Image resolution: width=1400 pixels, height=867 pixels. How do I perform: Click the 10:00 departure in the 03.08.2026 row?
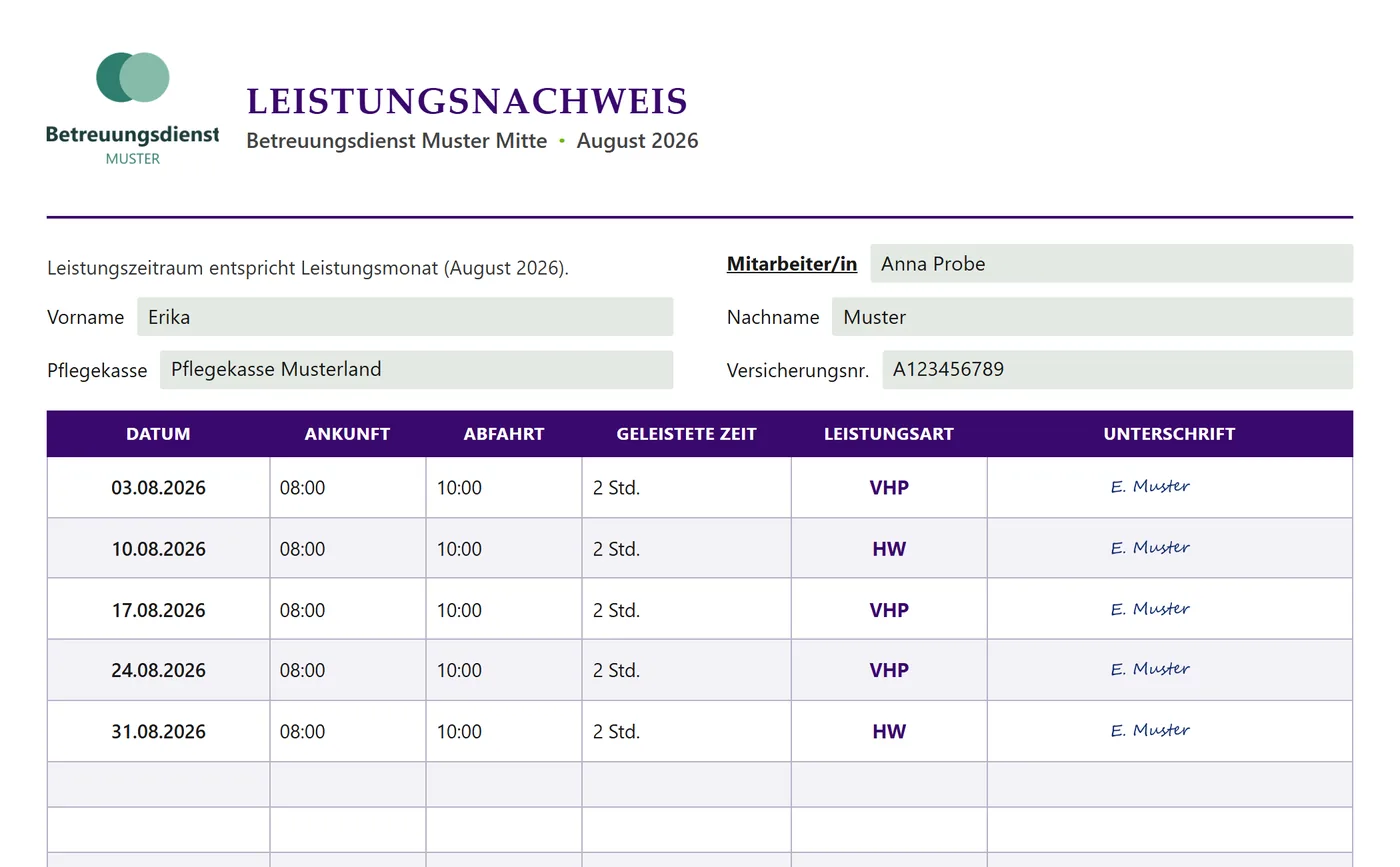coord(459,488)
